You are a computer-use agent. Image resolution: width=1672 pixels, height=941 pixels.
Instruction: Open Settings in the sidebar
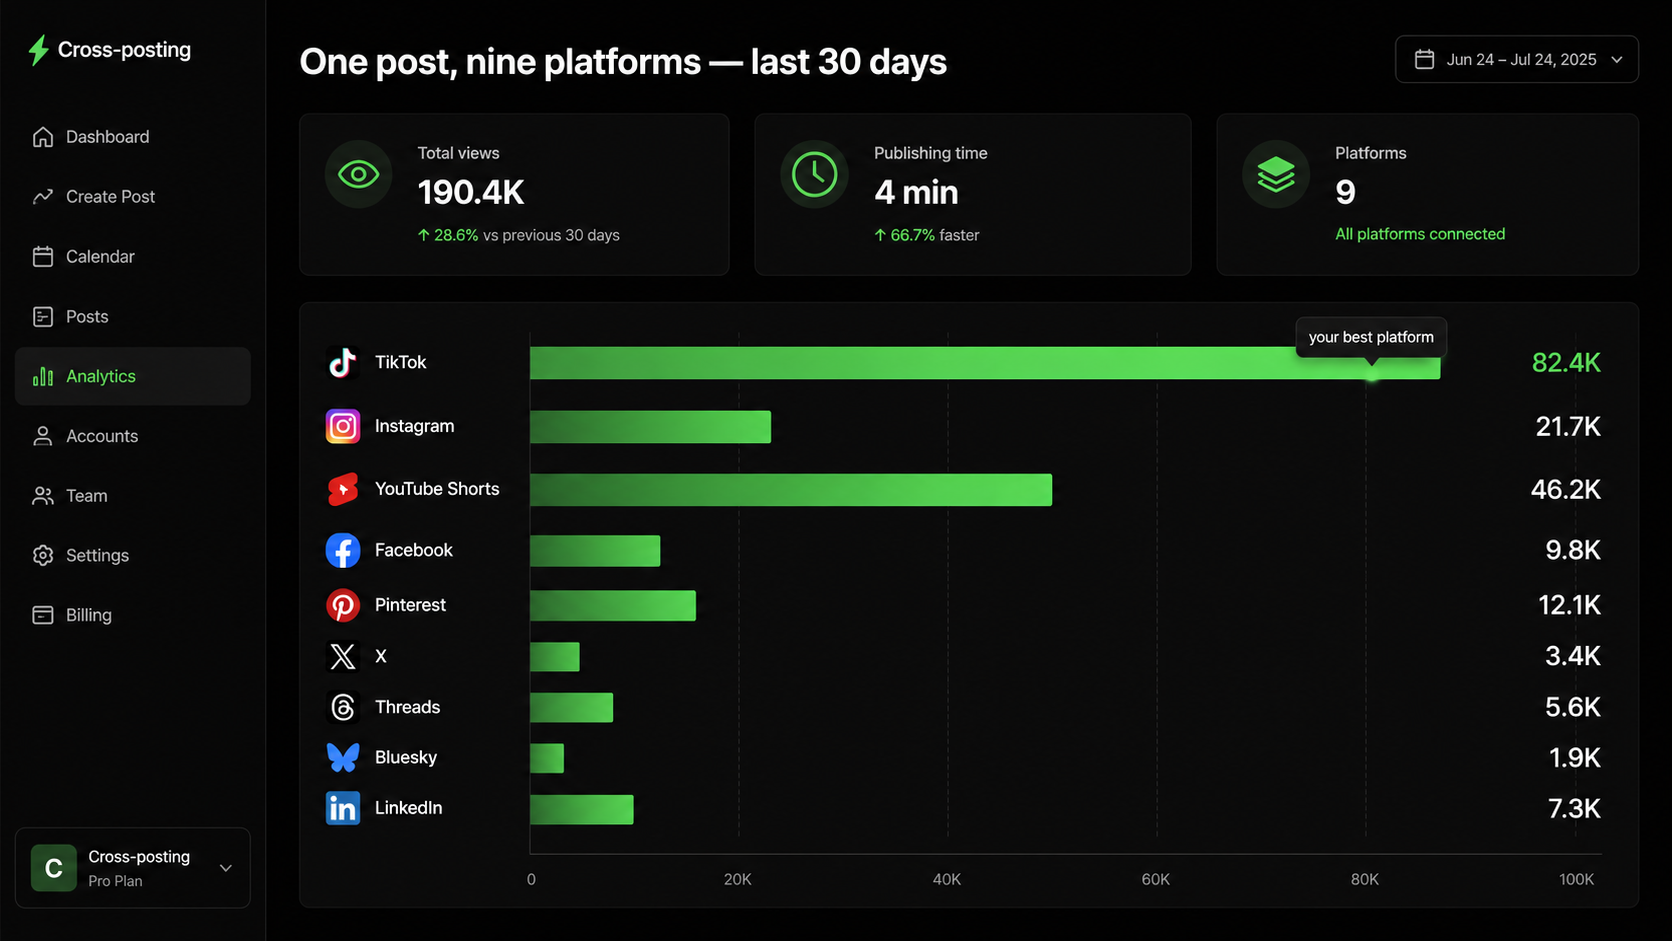pyautogui.click(x=133, y=555)
